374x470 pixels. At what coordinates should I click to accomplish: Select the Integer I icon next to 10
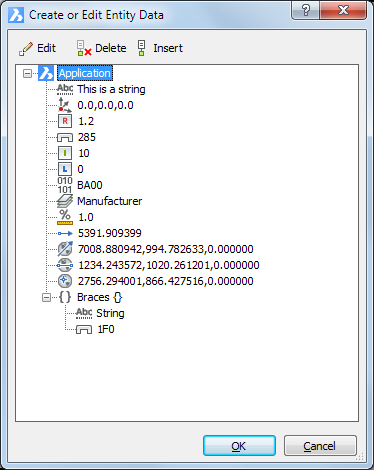[65, 153]
